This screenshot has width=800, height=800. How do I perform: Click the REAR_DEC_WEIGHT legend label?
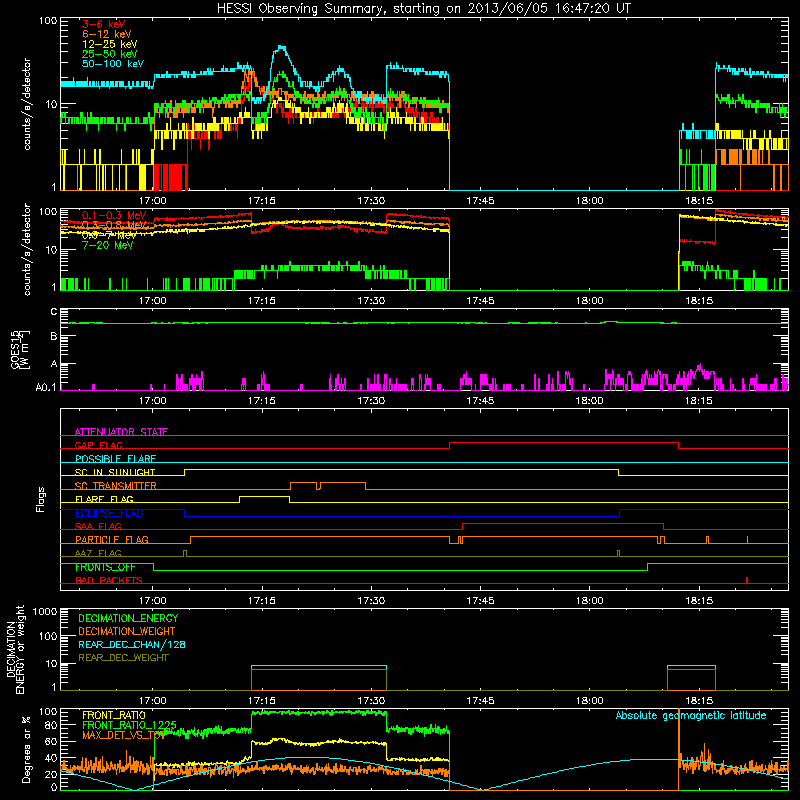pos(123,658)
